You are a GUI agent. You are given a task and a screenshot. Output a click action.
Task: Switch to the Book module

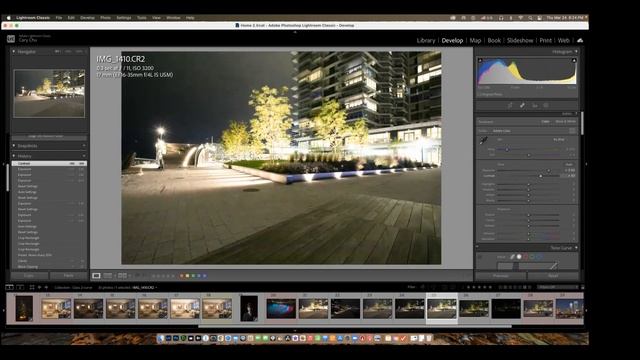point(494,40)
